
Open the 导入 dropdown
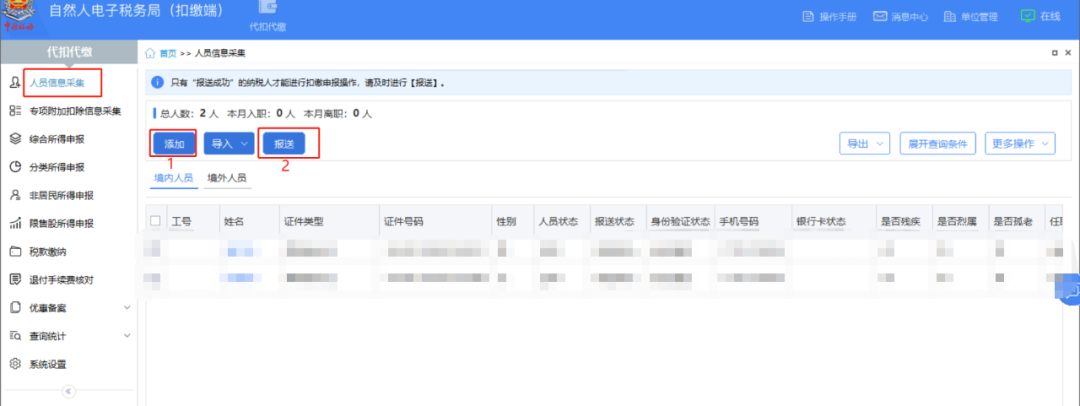pyautogui.click(x=229, y=144)
